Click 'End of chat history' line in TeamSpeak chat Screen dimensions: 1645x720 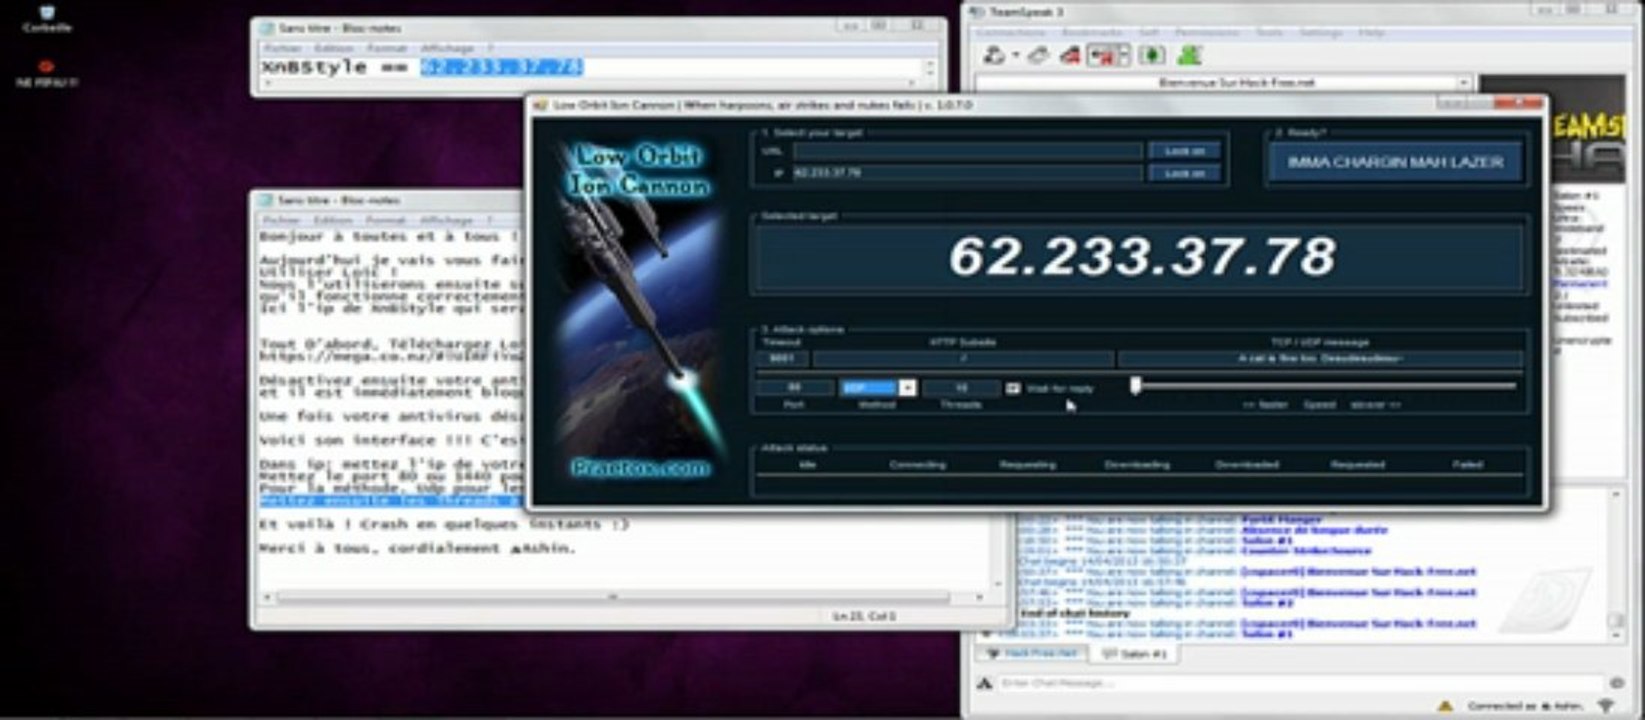tap(1075, 613)
